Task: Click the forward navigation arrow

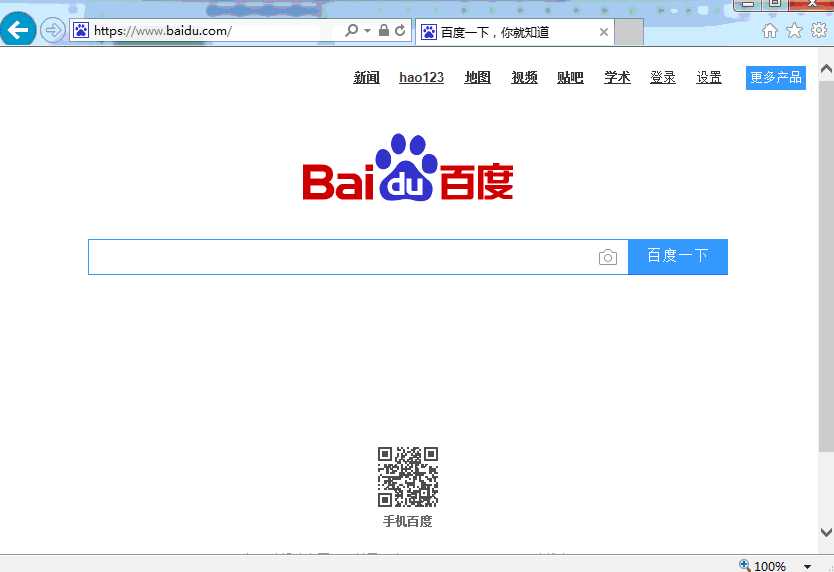Action: pyautogui.click(x=53, y=30)
